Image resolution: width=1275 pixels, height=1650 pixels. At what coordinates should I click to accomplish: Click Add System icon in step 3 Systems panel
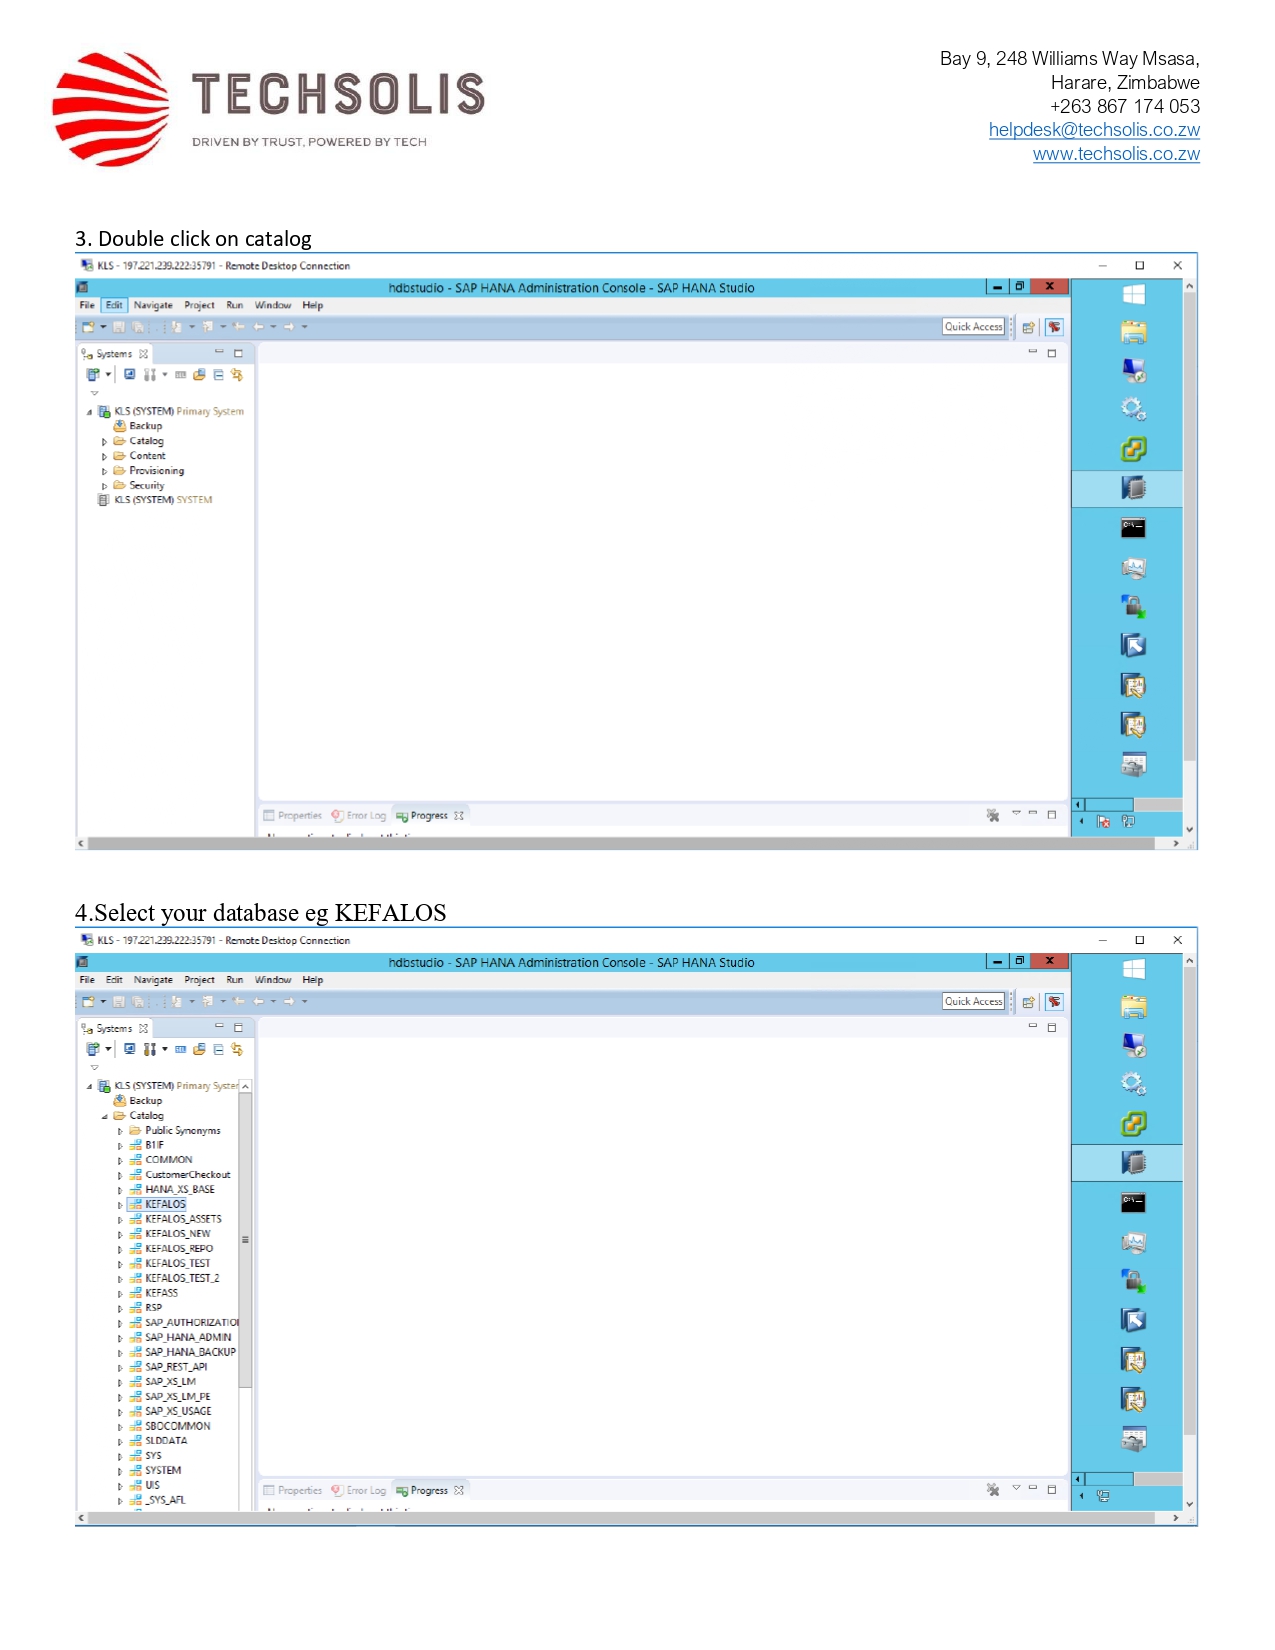coord(93,375)
